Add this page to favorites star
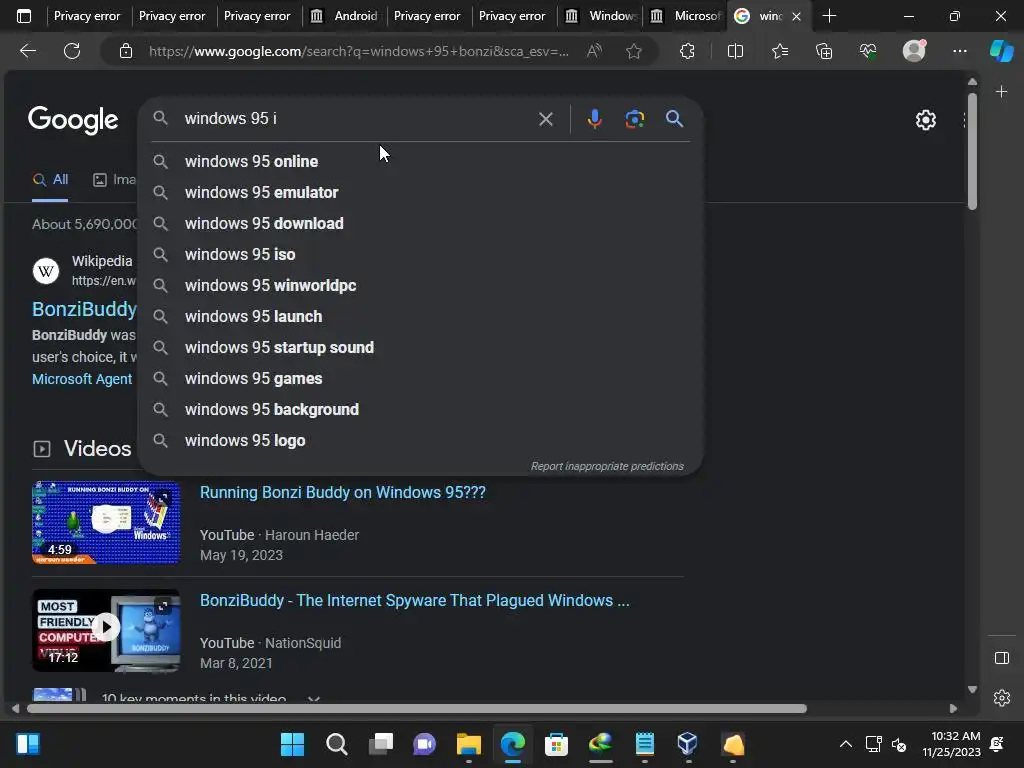 (x=633, y=51)
